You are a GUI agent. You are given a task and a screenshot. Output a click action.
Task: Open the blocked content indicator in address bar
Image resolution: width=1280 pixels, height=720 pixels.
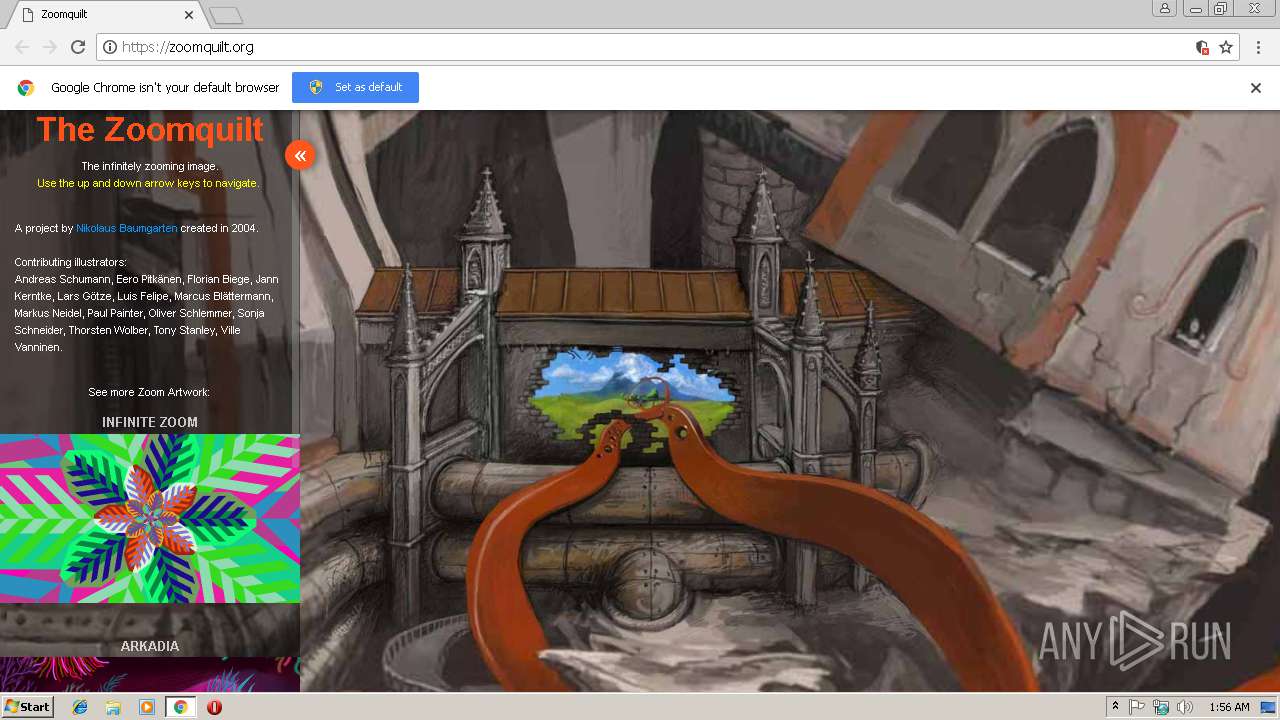coord(1203,47)
